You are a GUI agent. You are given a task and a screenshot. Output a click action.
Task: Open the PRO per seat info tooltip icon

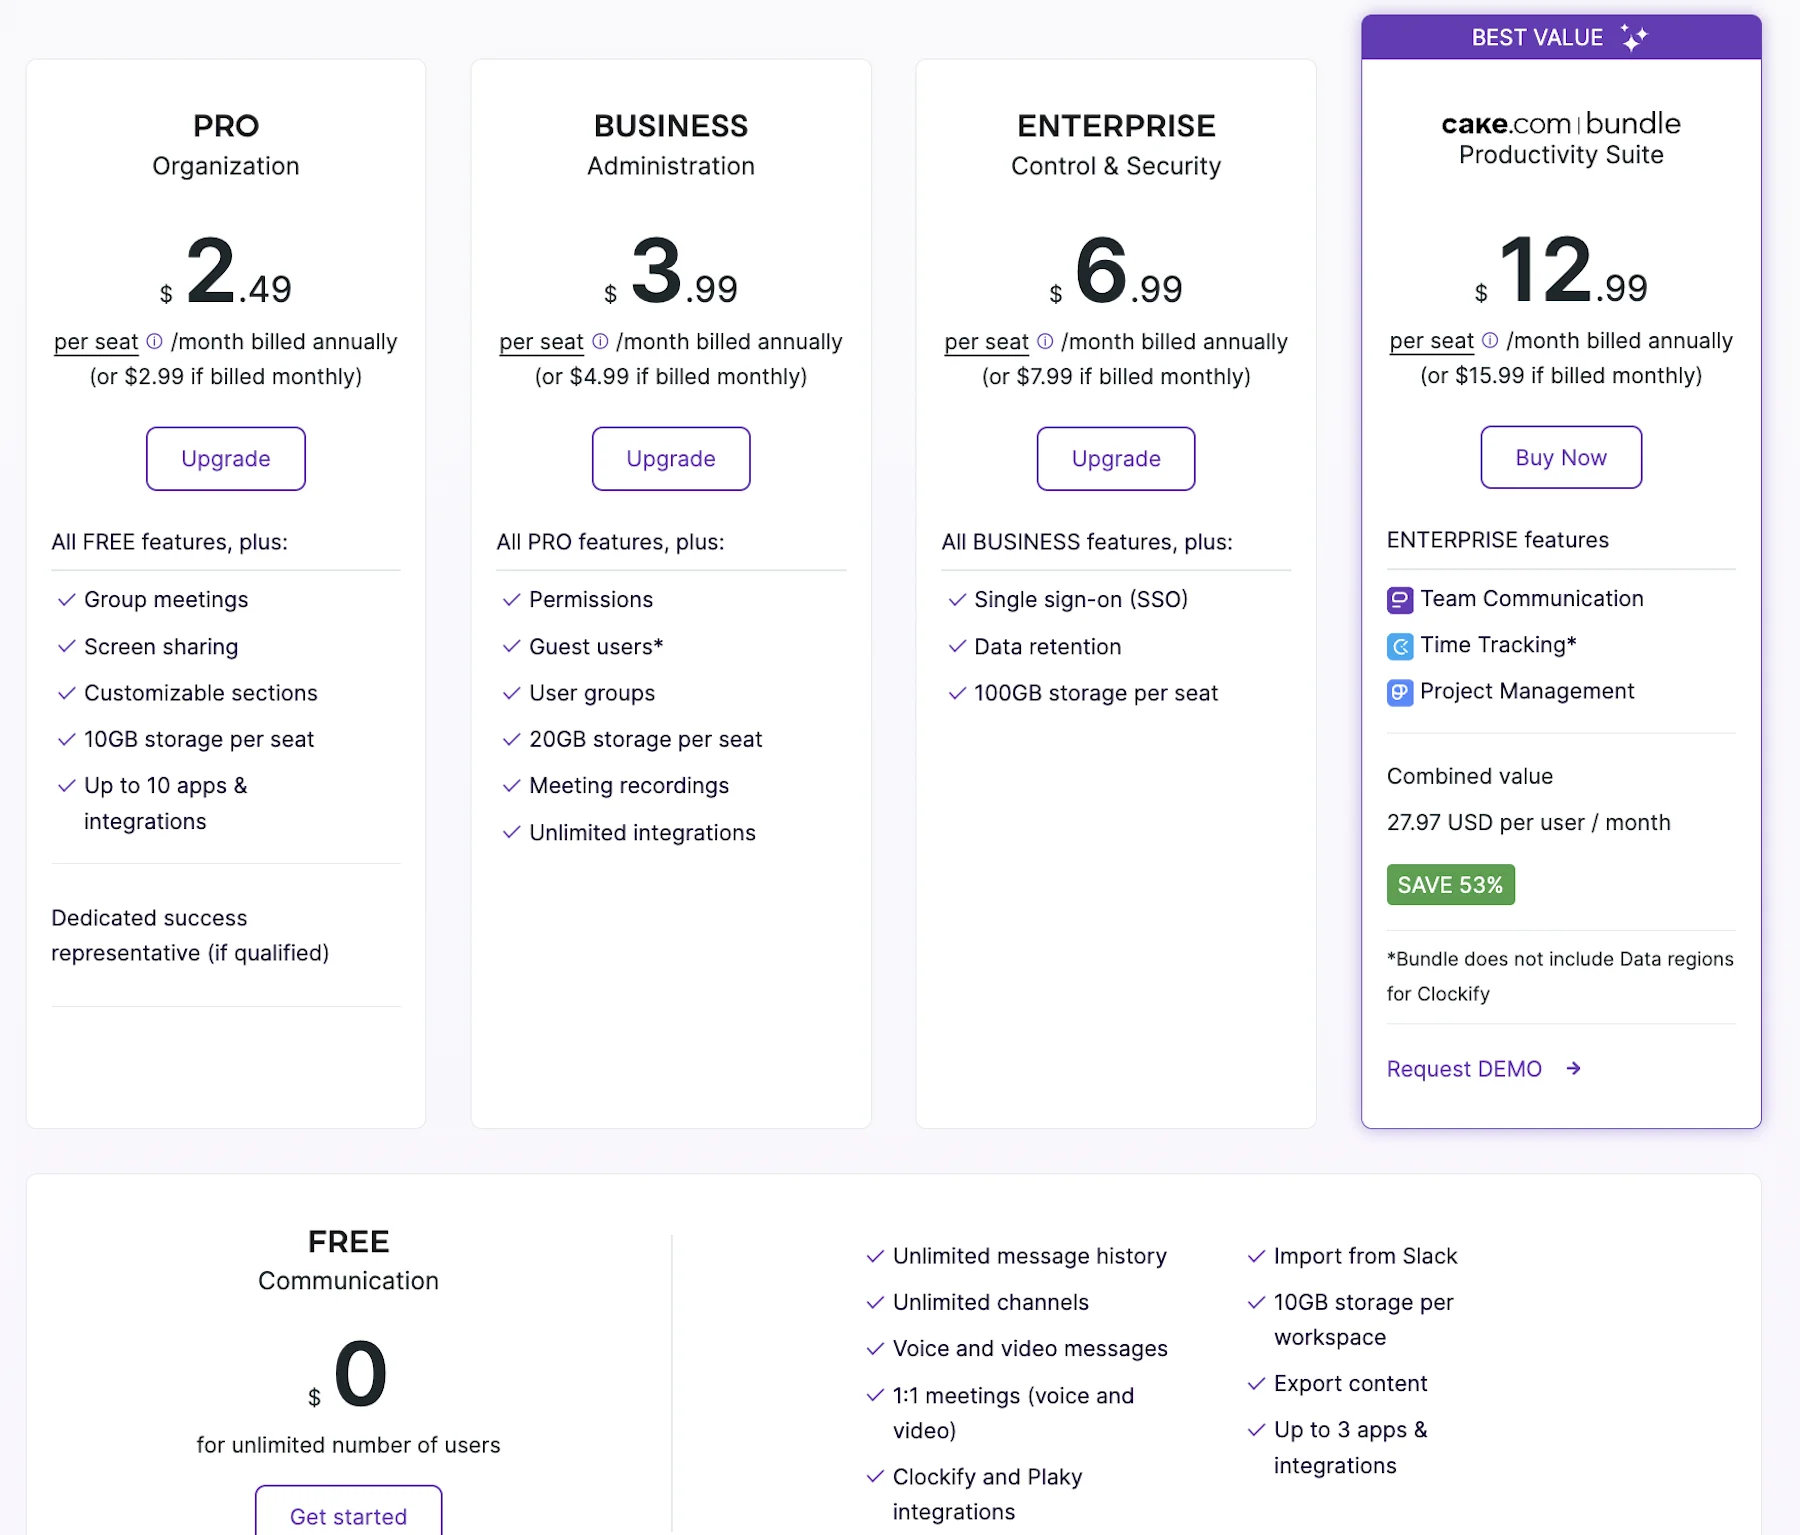(x=153, y=342)
